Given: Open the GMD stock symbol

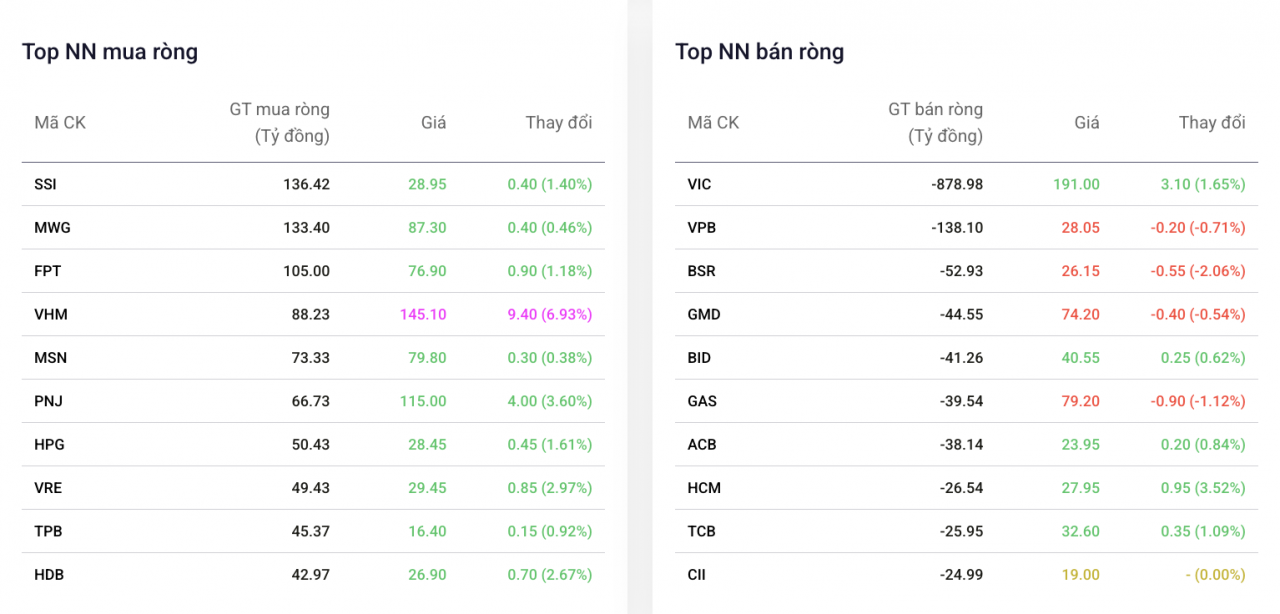Looking at the screenshot, I should coord(704,314).
